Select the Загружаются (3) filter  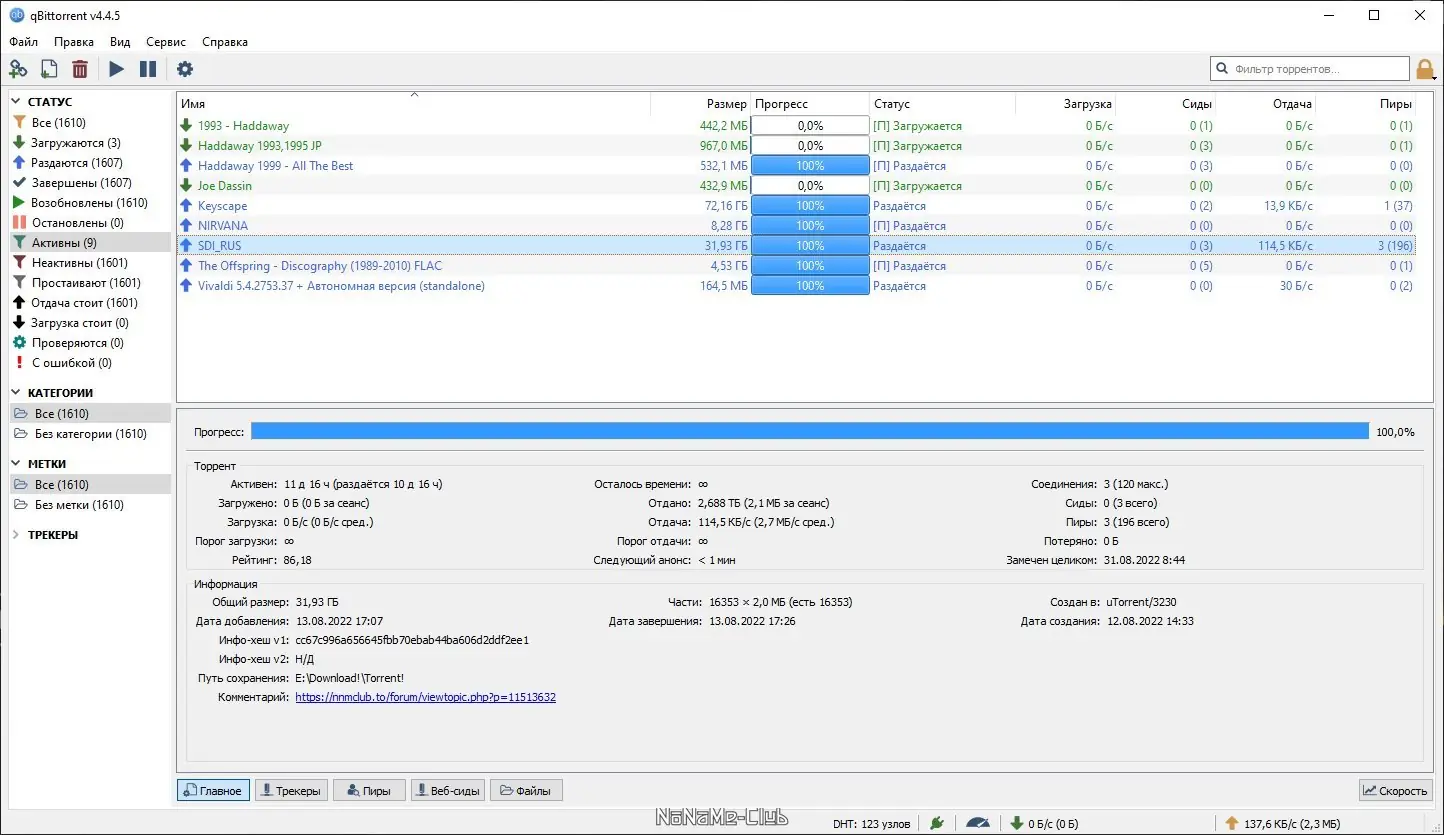click(90, 143)
